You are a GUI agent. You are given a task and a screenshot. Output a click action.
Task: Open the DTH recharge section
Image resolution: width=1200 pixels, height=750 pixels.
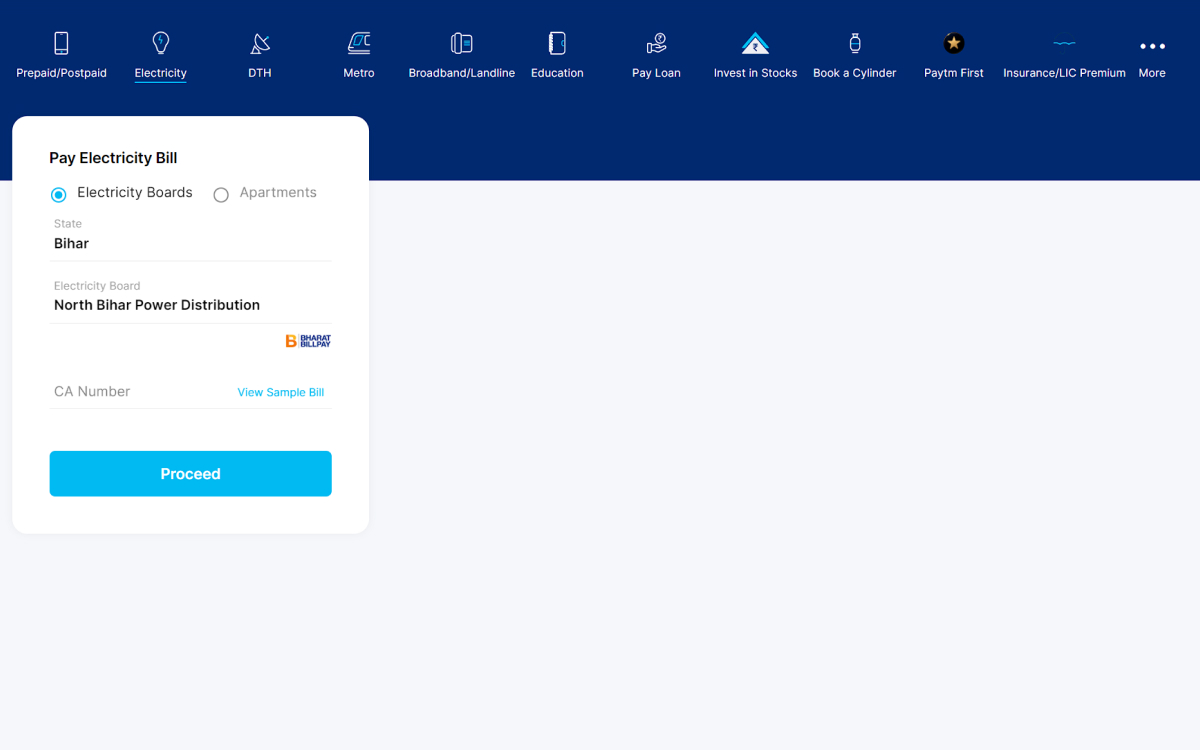pos(259,45)
